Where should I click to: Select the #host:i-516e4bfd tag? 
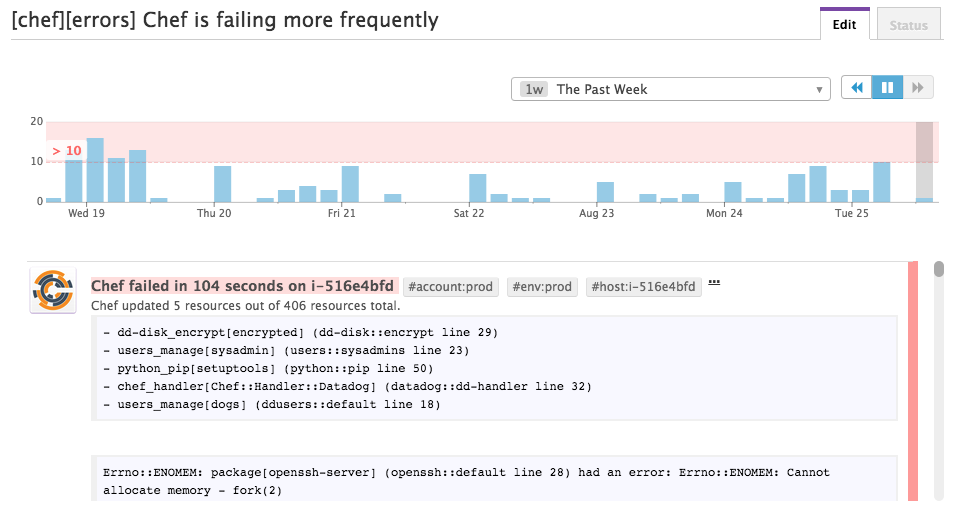pos(643,286)
